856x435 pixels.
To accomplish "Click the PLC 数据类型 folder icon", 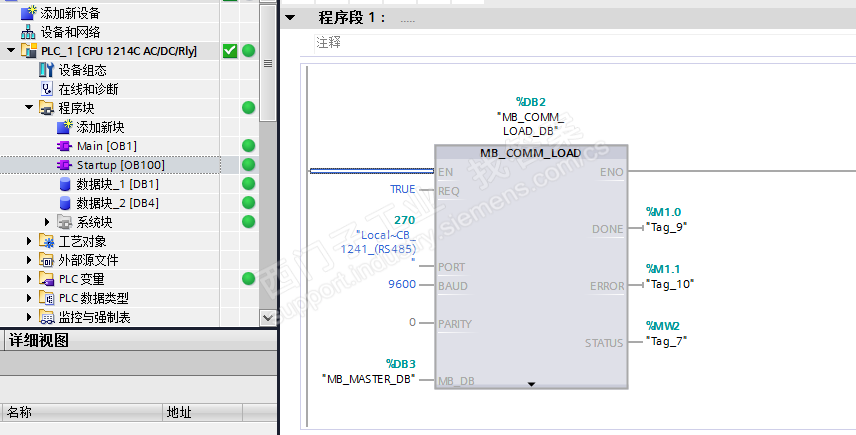I will pyautogui.click(x=46, y=298).
